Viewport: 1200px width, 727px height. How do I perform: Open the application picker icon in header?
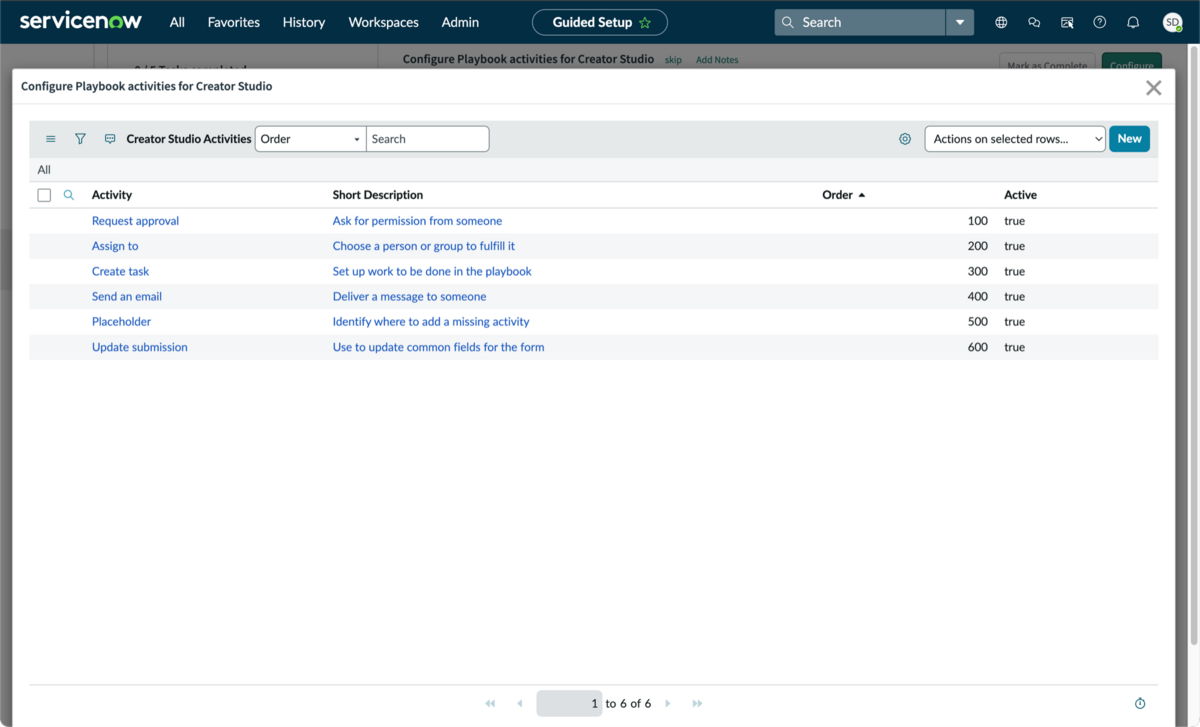(1067, 22)
